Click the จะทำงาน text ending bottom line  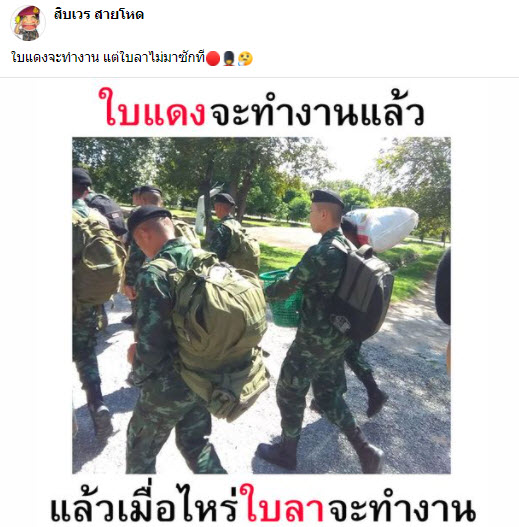pyautogui.click(x=402, y=505)
